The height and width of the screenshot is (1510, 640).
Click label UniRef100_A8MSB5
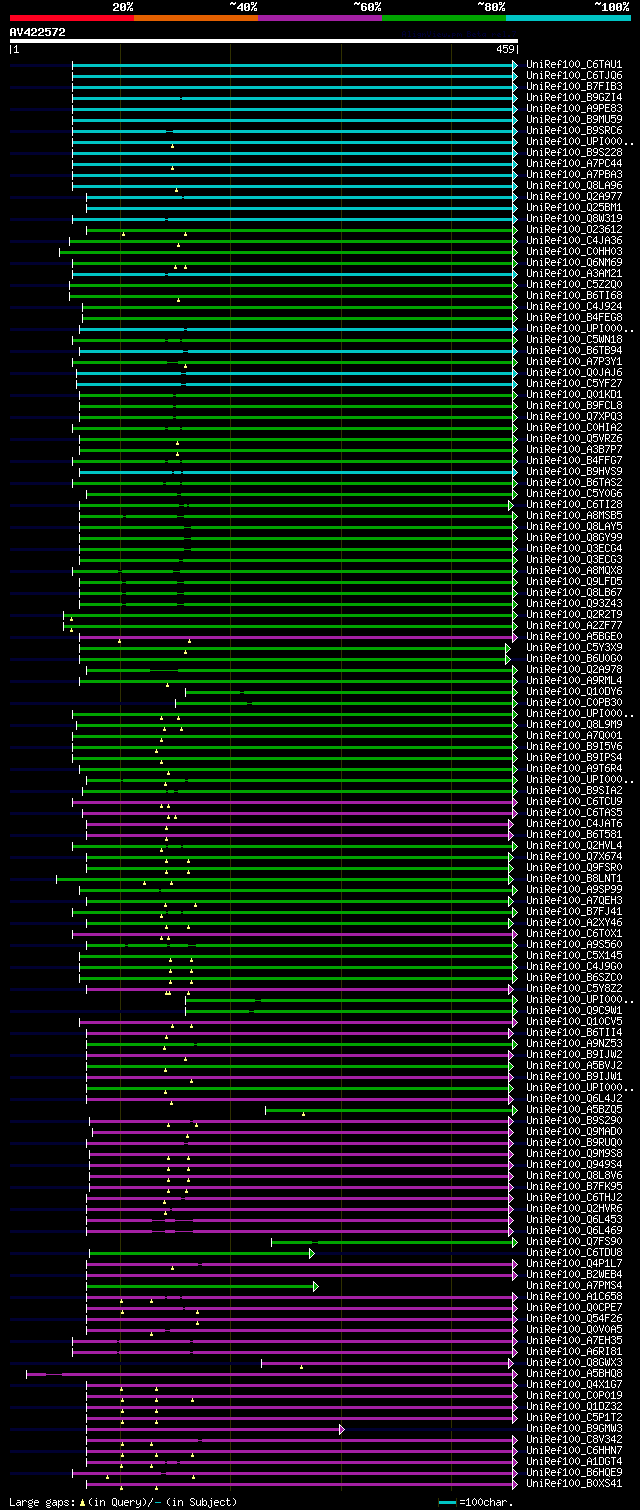pos(574,515)
